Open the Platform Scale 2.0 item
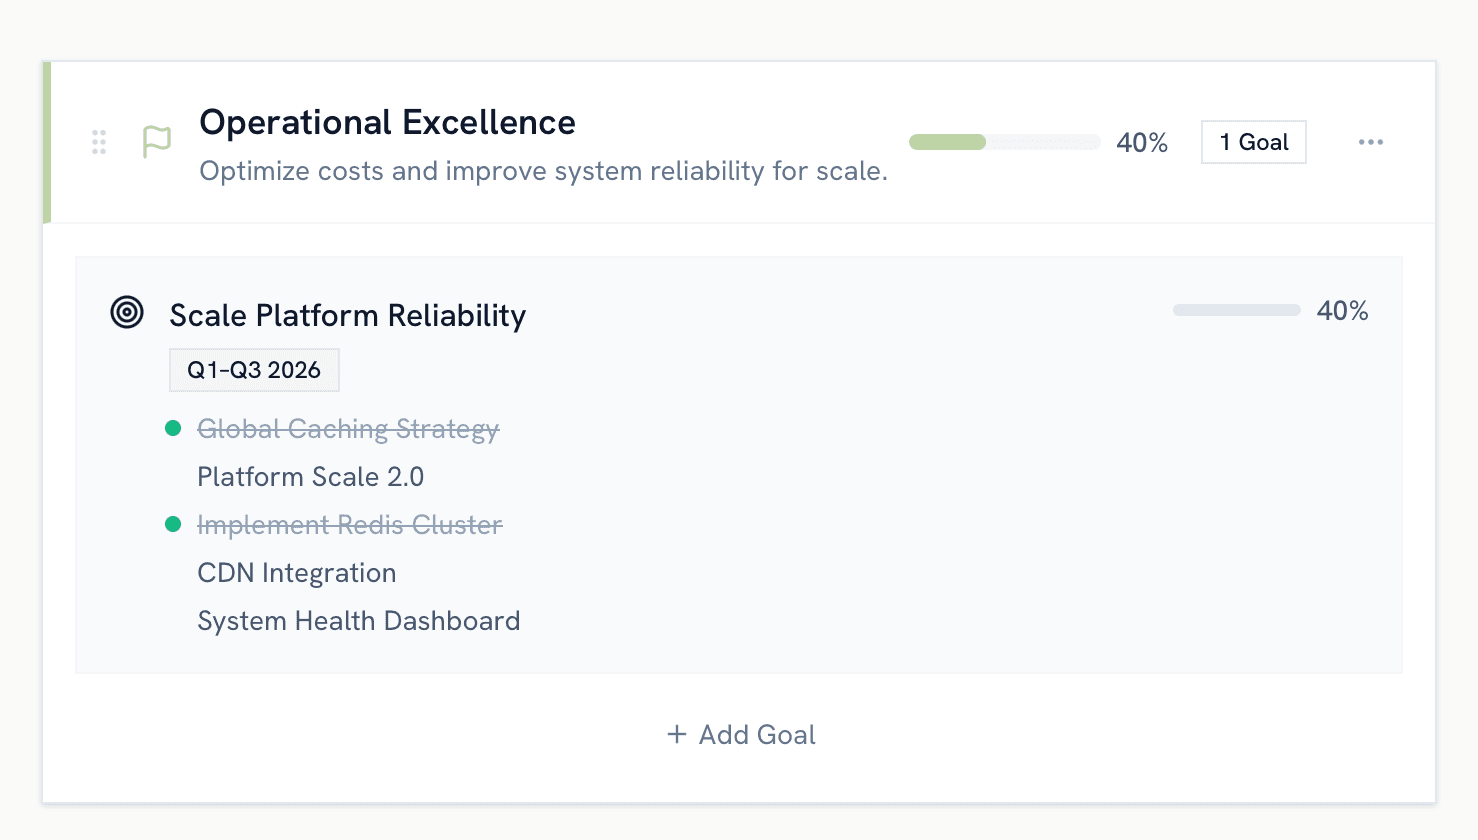Viewport: 1478px width, 840px height. (311, 477)
